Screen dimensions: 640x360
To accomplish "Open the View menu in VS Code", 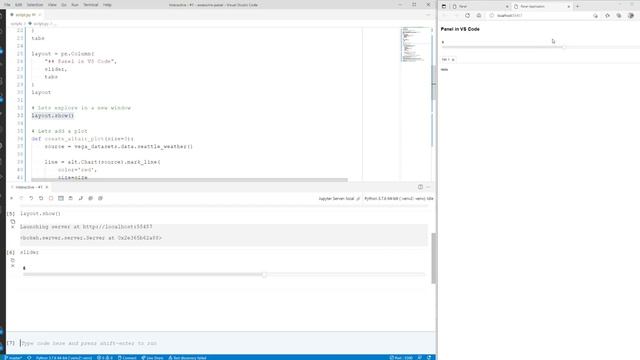I will click(x=52, y=5).
